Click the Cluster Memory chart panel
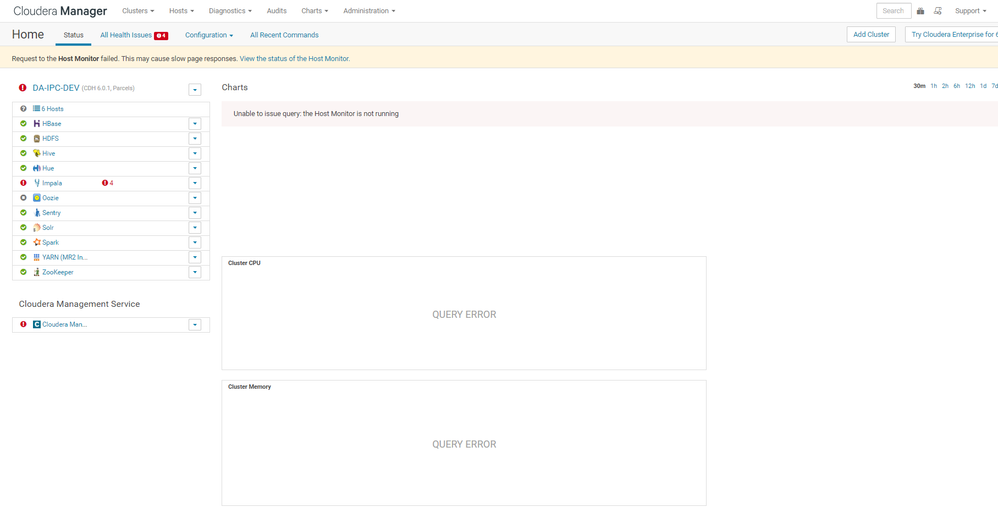 click(464, 443)
